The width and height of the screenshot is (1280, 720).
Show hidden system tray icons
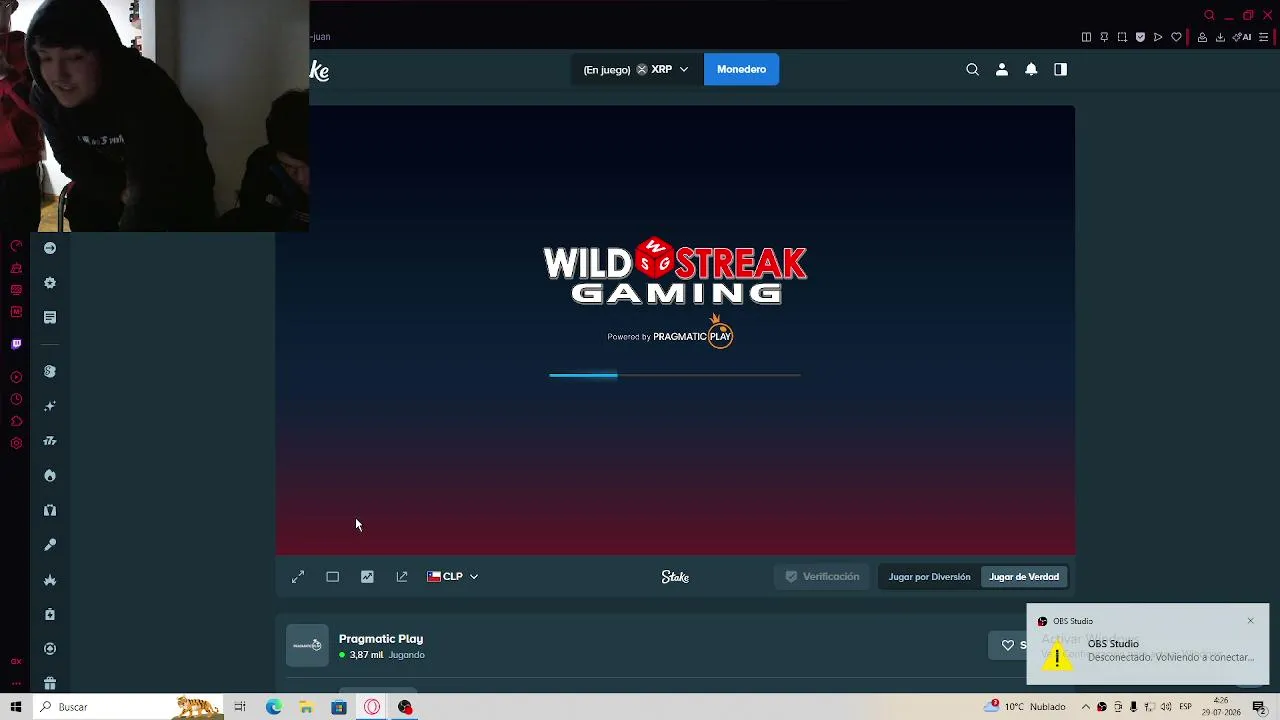[x=1085, y=707]
